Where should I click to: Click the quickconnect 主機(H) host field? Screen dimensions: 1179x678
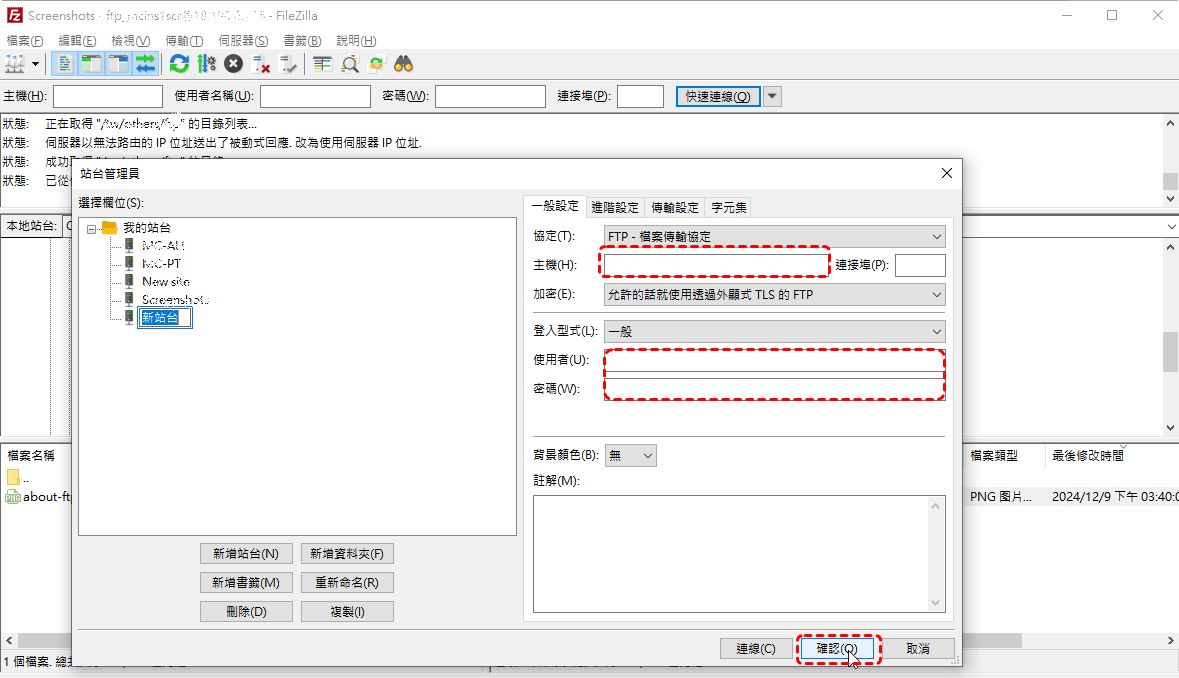click(108, 96)
